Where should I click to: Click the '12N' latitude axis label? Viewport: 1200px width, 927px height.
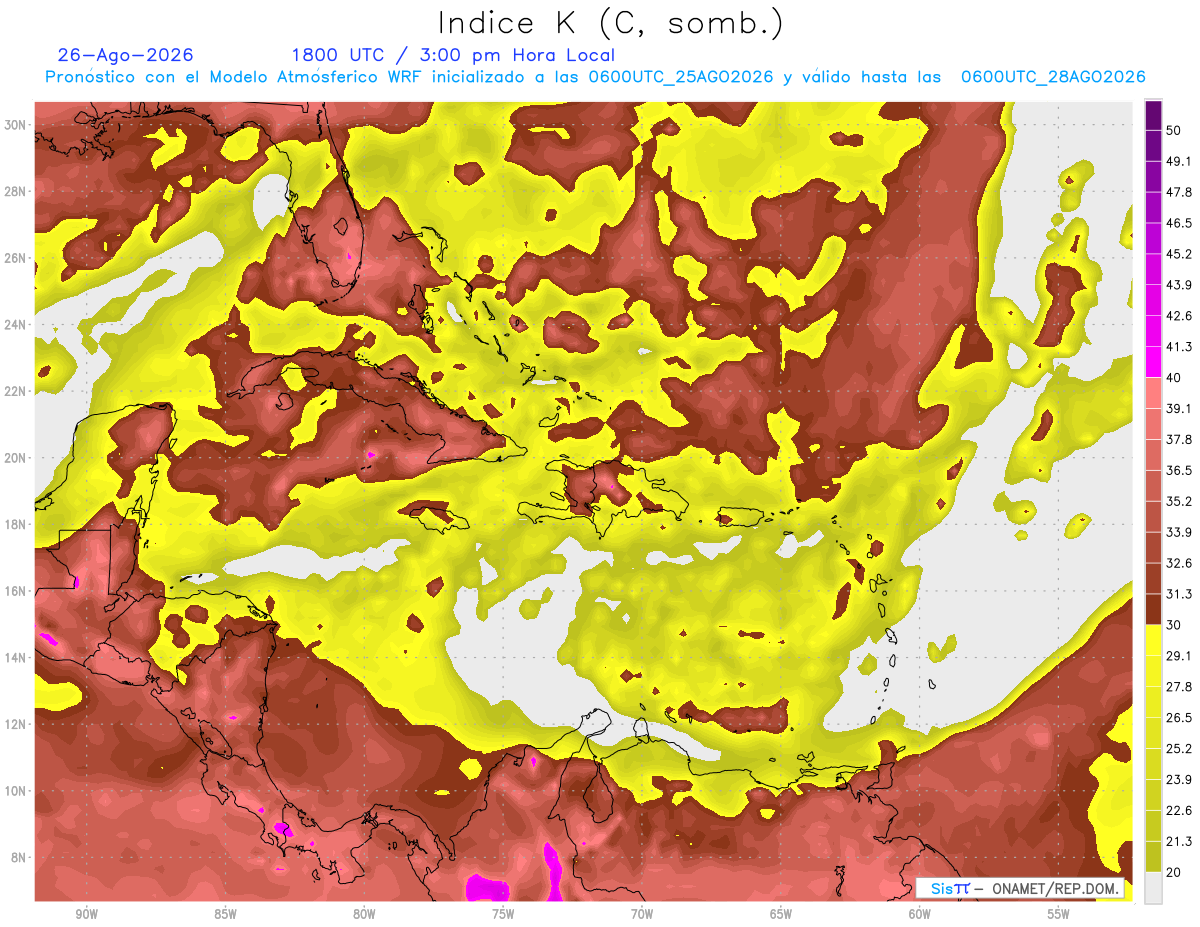coord(15,724)
